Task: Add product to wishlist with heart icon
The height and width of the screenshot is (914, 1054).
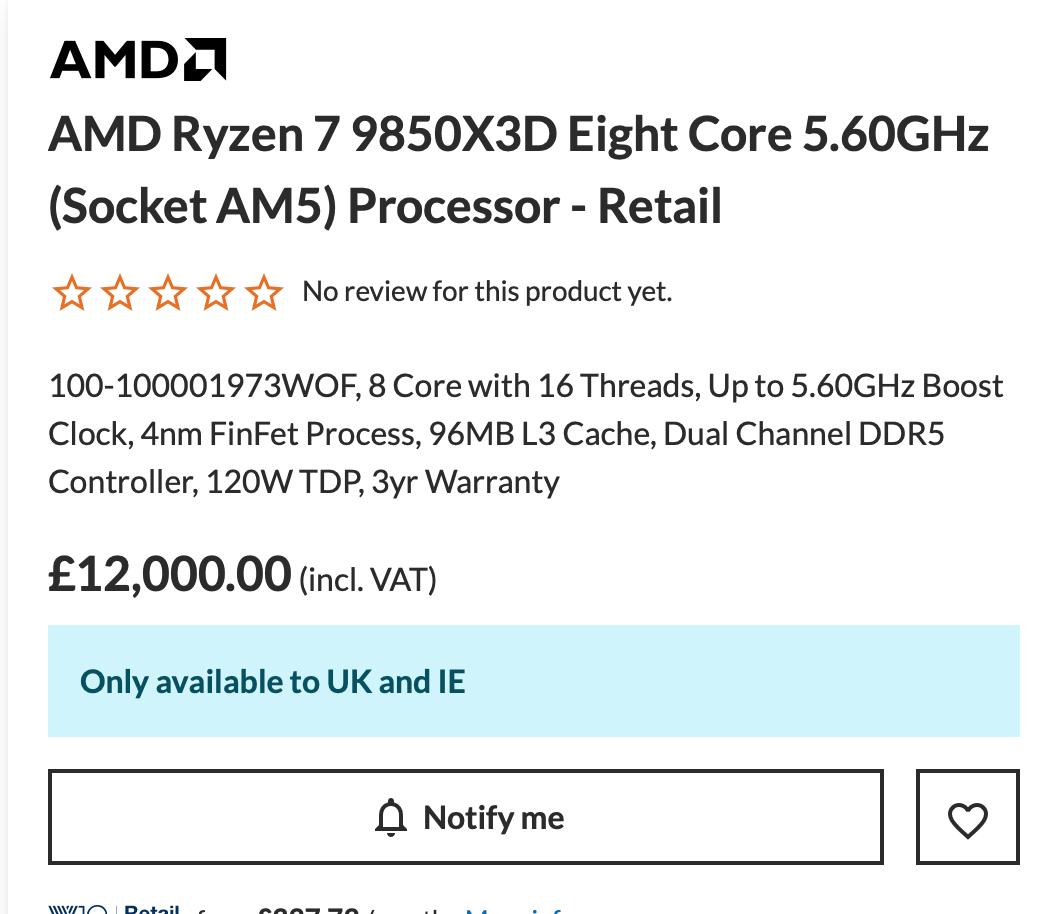Action: click(x=967, y=819)
